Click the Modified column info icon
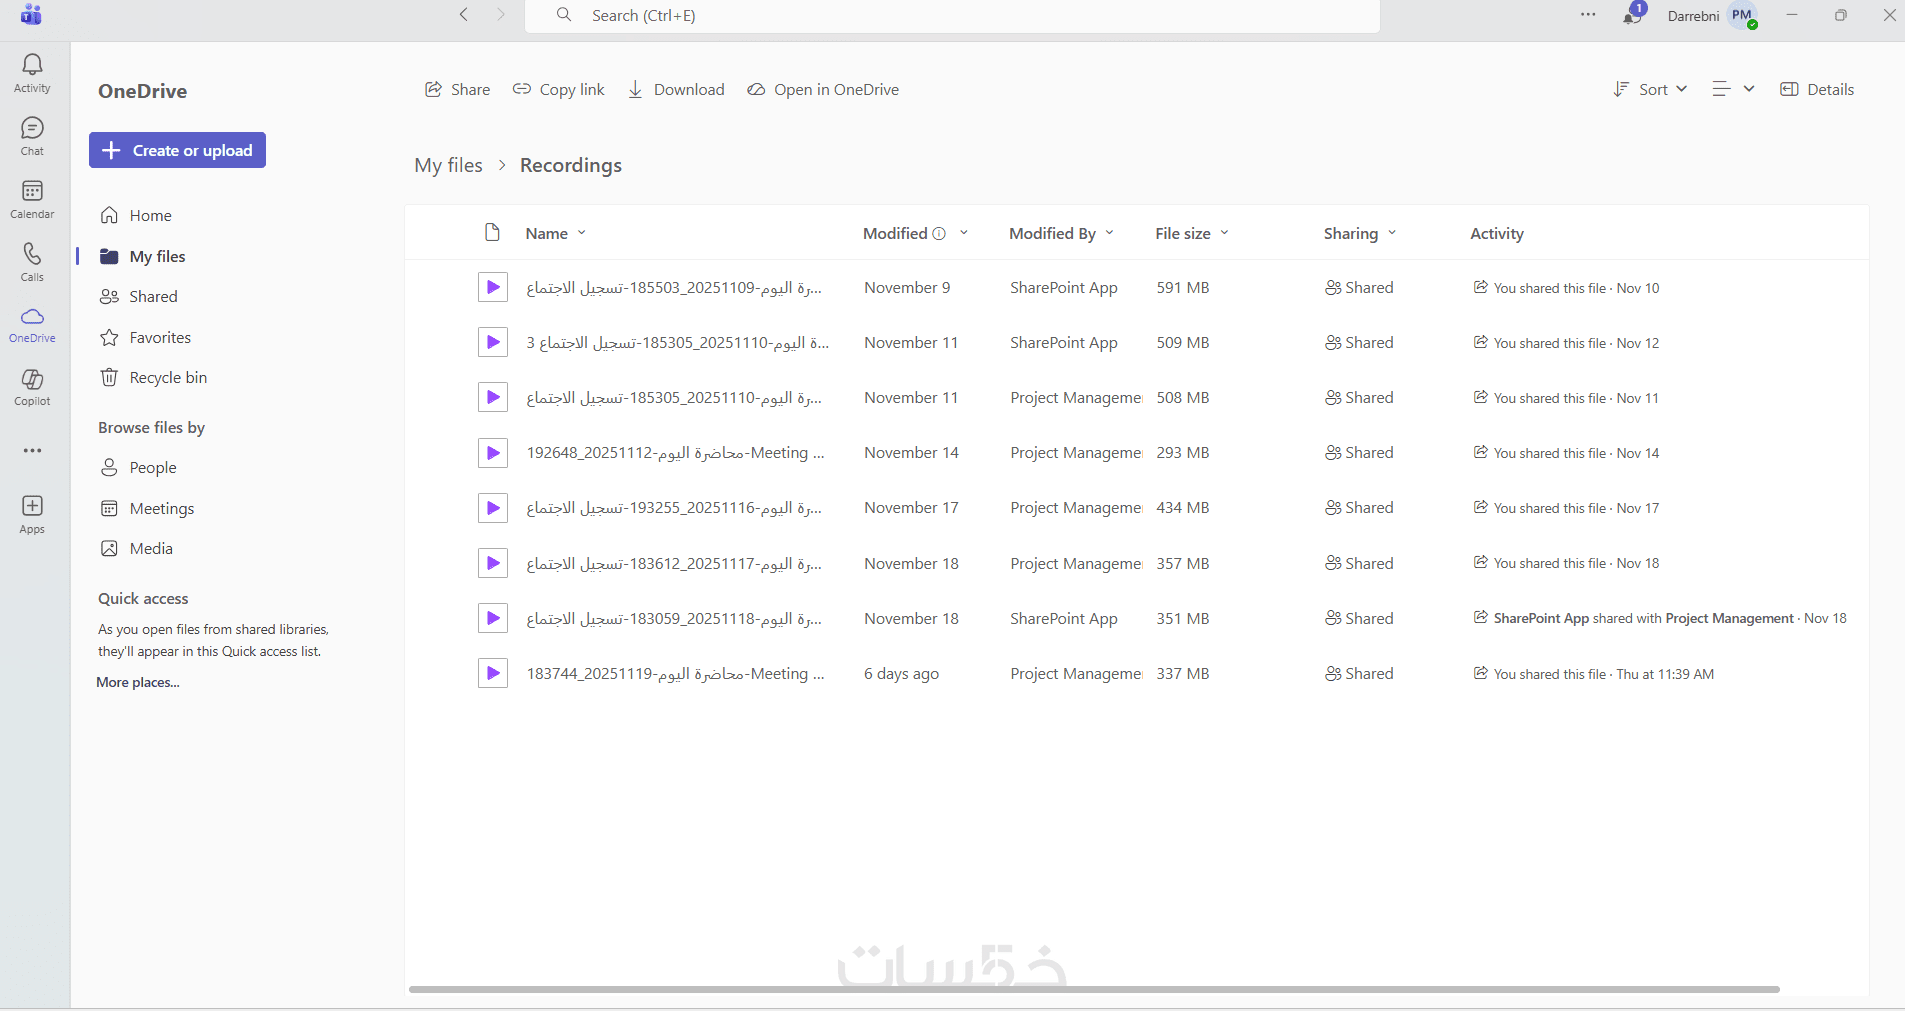Viewport: 1905px width, 1011px height. pyautogui.click(x=939, y=233)
